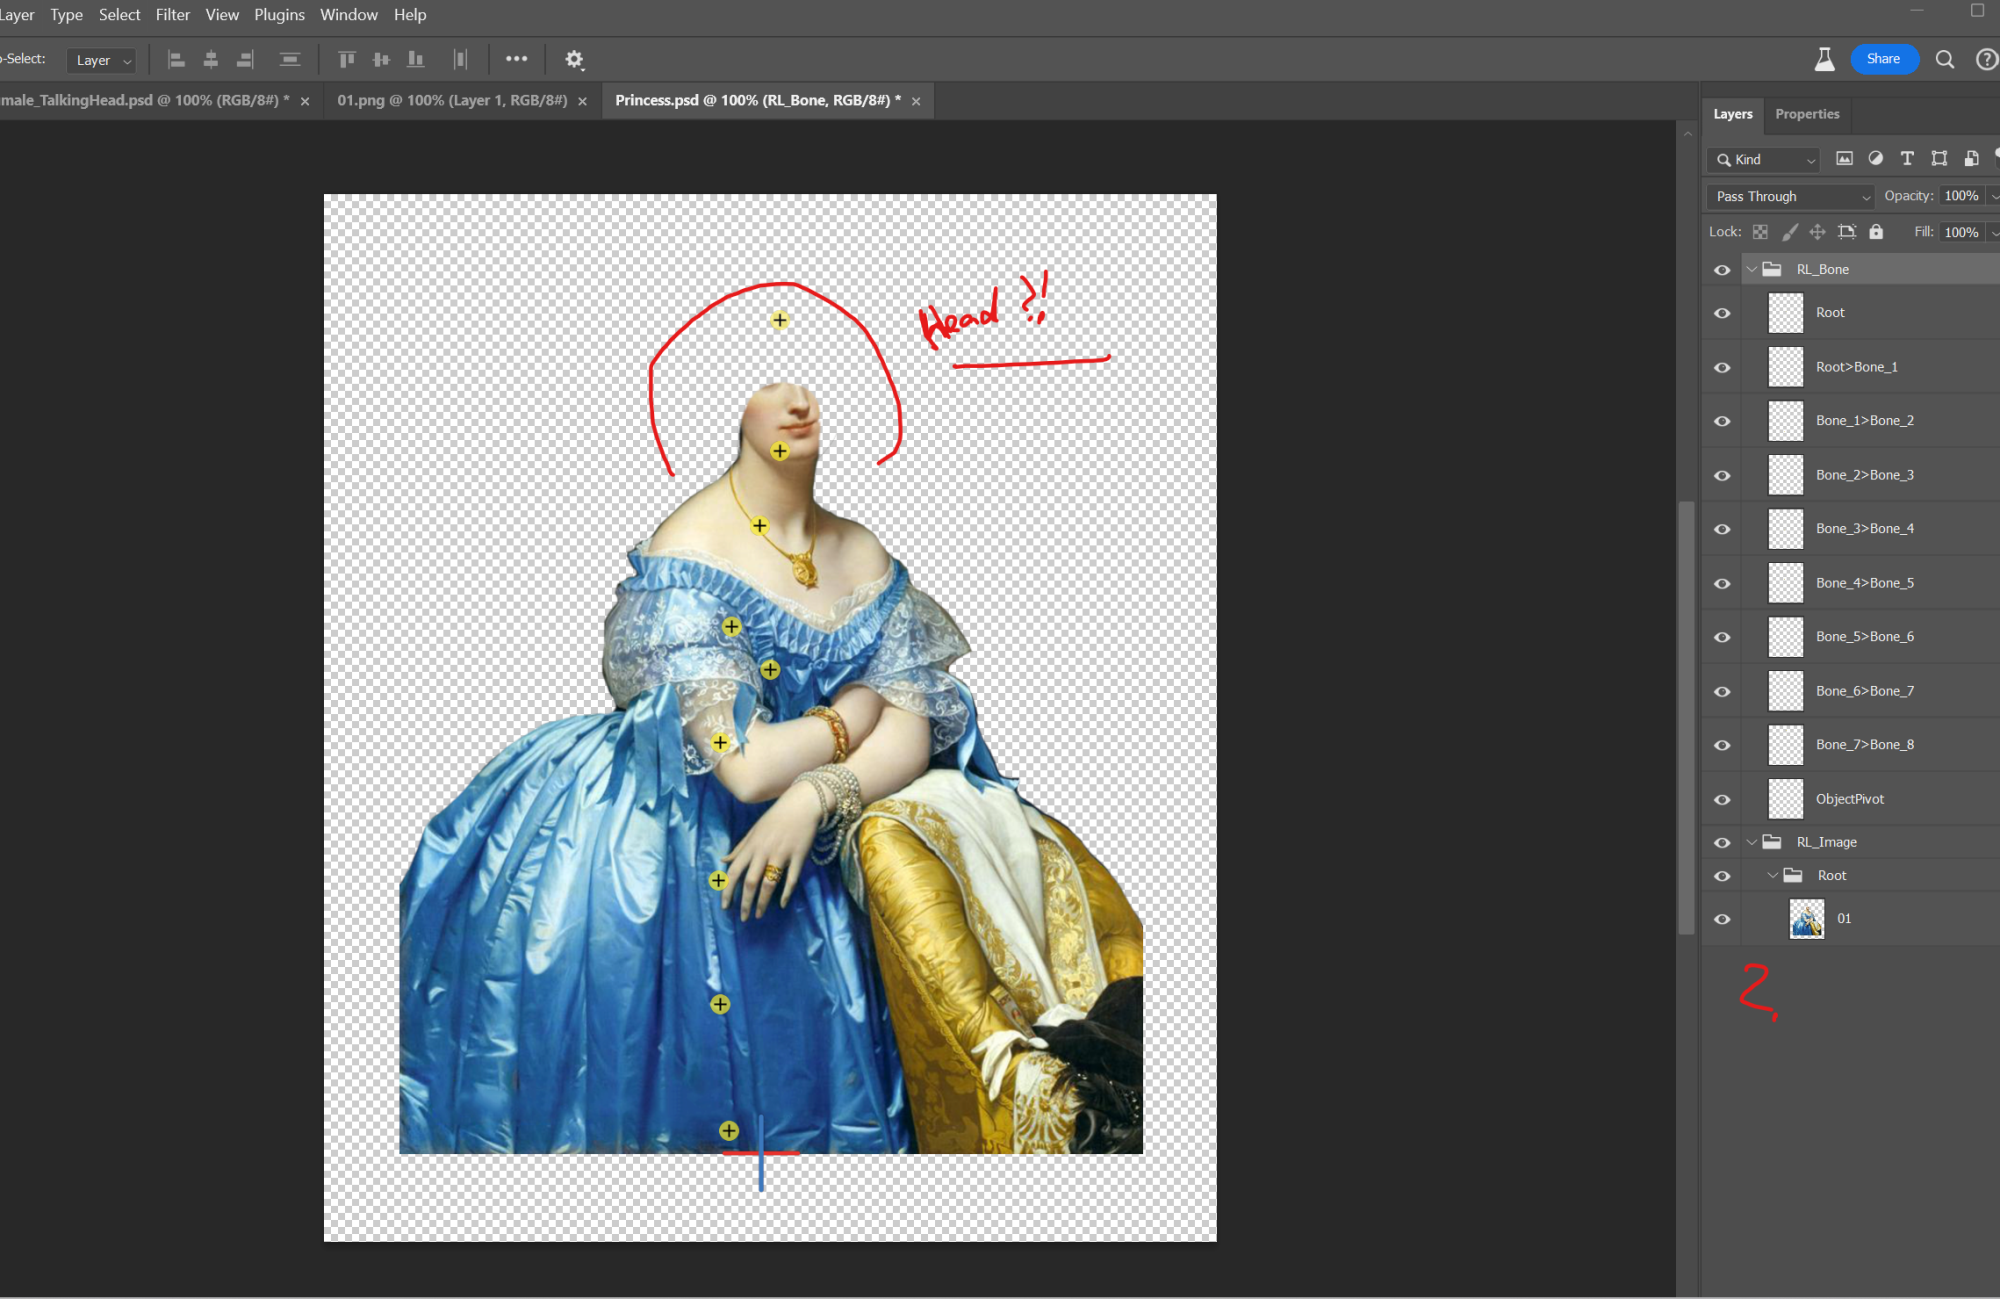Image resolution: width=2000 pixels, height=1299 pixels.
Task: Click the beaker beta features icon
Action: click(1825, 59)
